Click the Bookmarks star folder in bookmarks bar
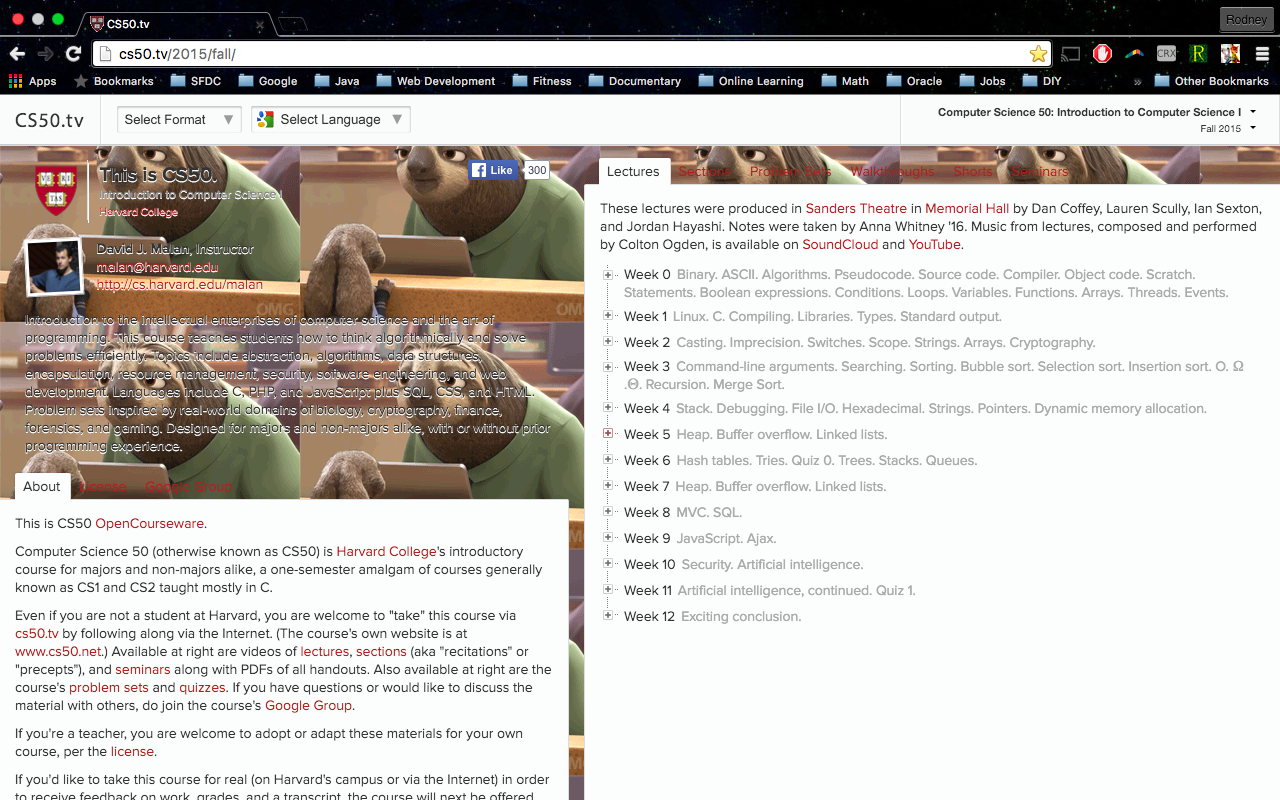Viewport: 1280px width, 800px height. [113, 81]
